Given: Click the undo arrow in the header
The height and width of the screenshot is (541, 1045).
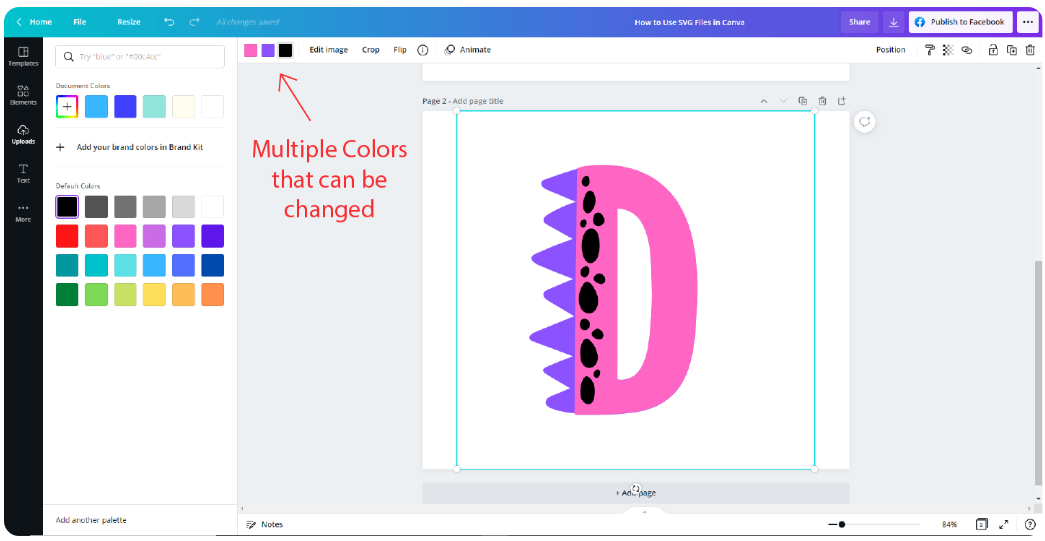Looking at the screenshot, I should click(x=169, y=22).
